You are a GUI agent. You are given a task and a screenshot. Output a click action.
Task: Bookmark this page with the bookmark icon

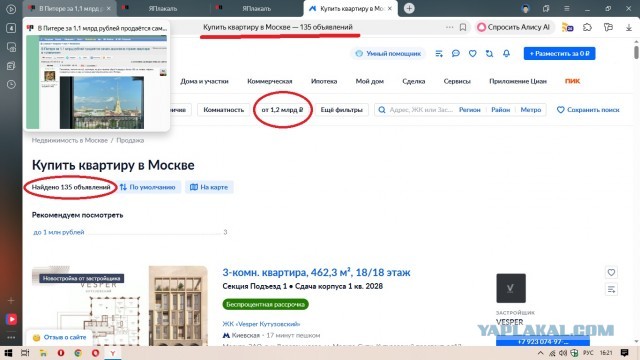click(463, 27)
